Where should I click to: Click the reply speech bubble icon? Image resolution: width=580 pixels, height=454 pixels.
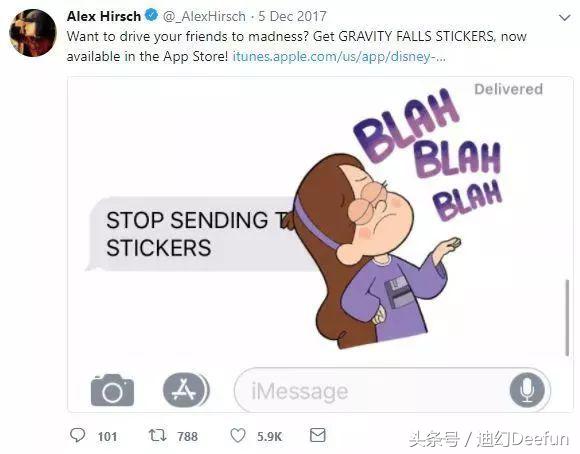coord(78,435)
